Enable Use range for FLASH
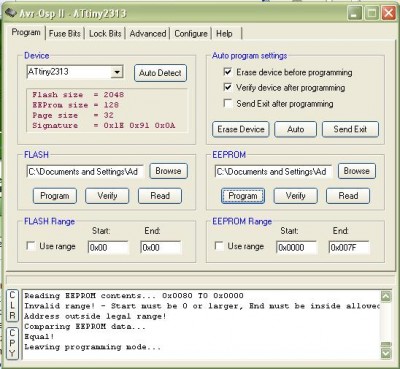 [x=31, y=246]
